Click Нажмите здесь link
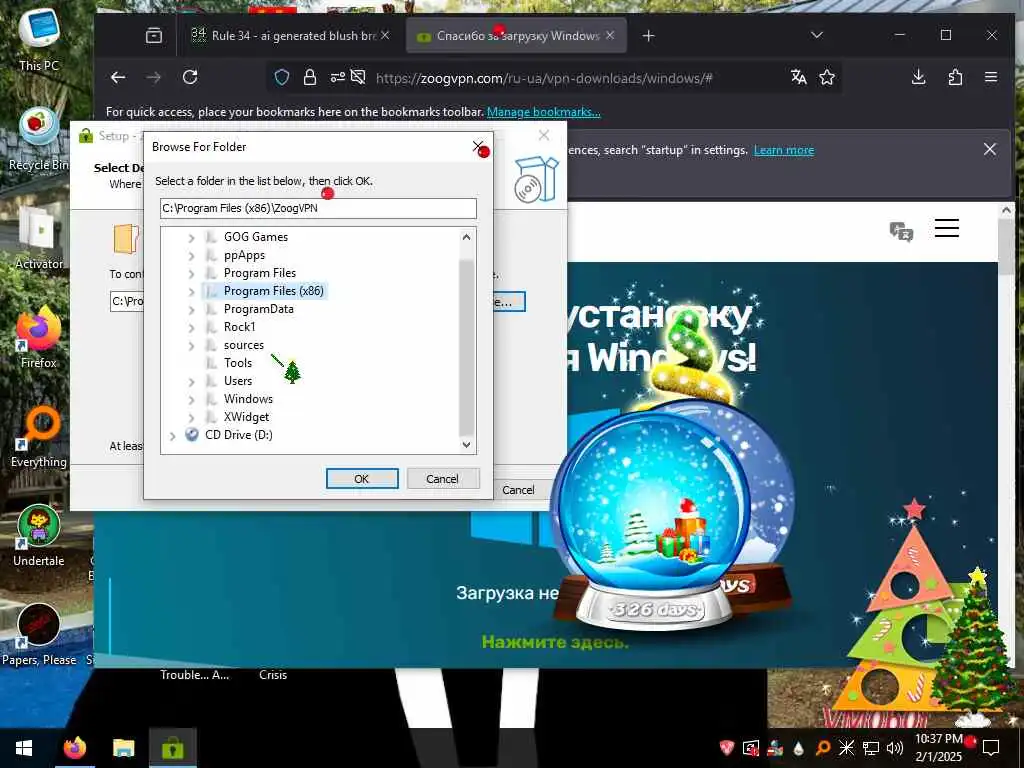The height and width of the screenshot is (768, 1024). coord(555,643)
